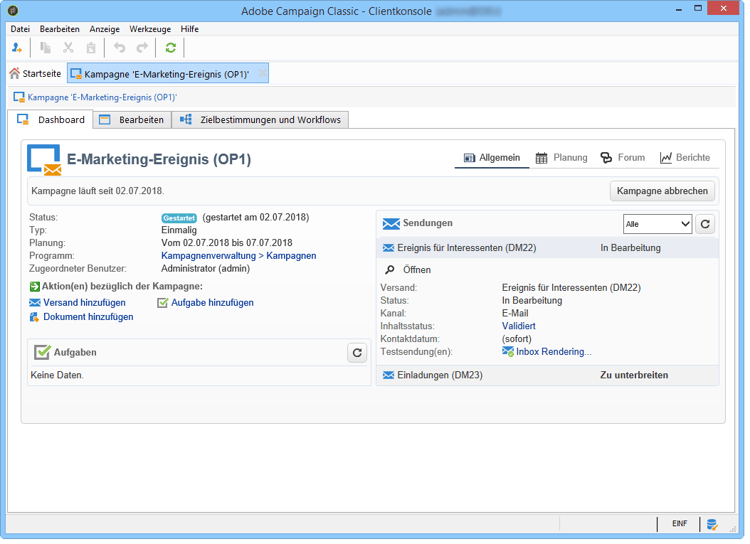Click the Paste clipboard toolbar icon

[x=91, y=48]
